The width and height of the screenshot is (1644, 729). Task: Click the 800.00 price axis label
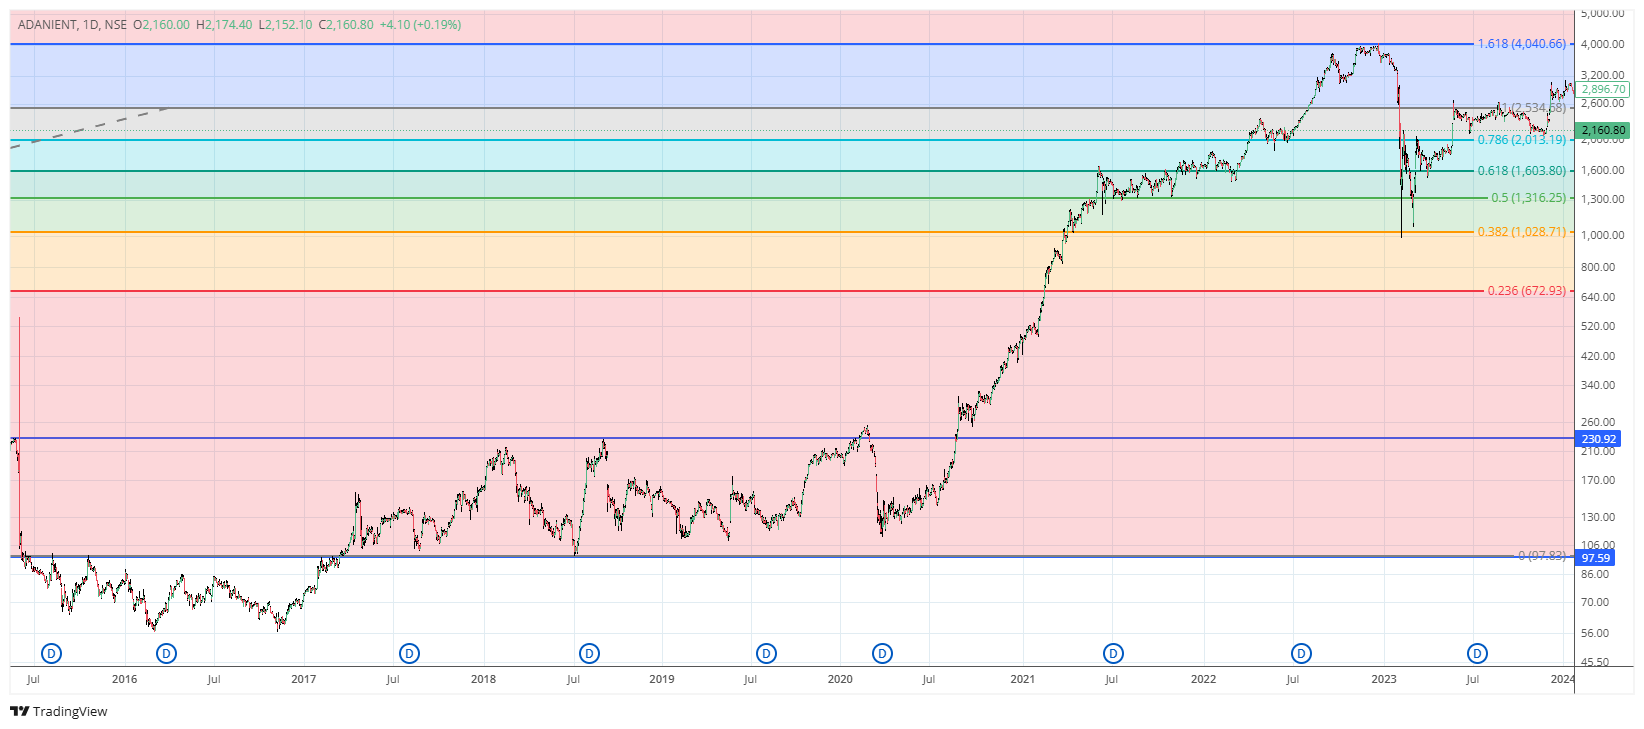[x=1598, y=267]
